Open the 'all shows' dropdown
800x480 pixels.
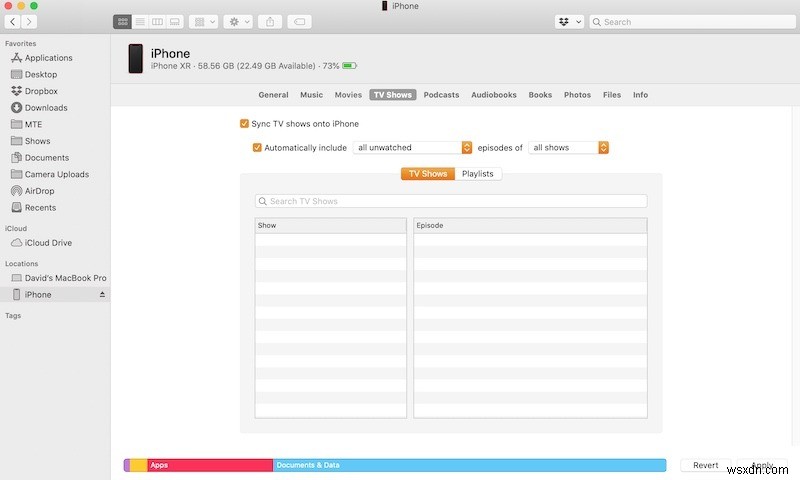568,147
